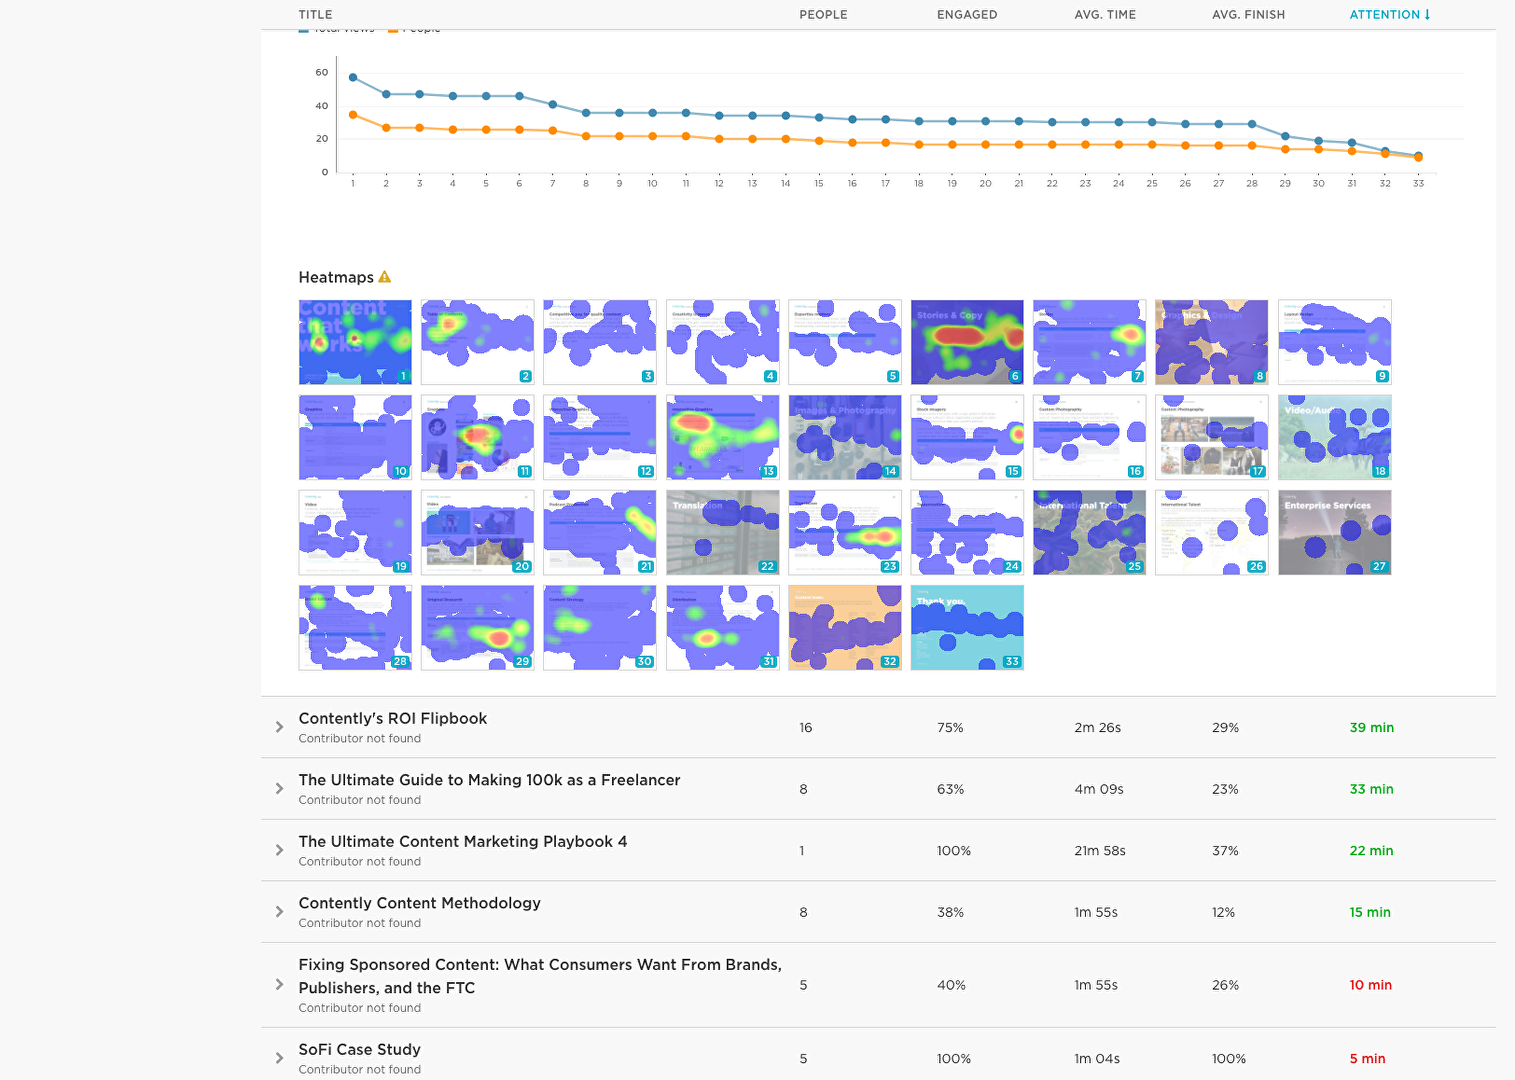Expand The Ultimate Guide to Making 100k row
The height and width of the screenshot is (1080, 1515).
279,789
